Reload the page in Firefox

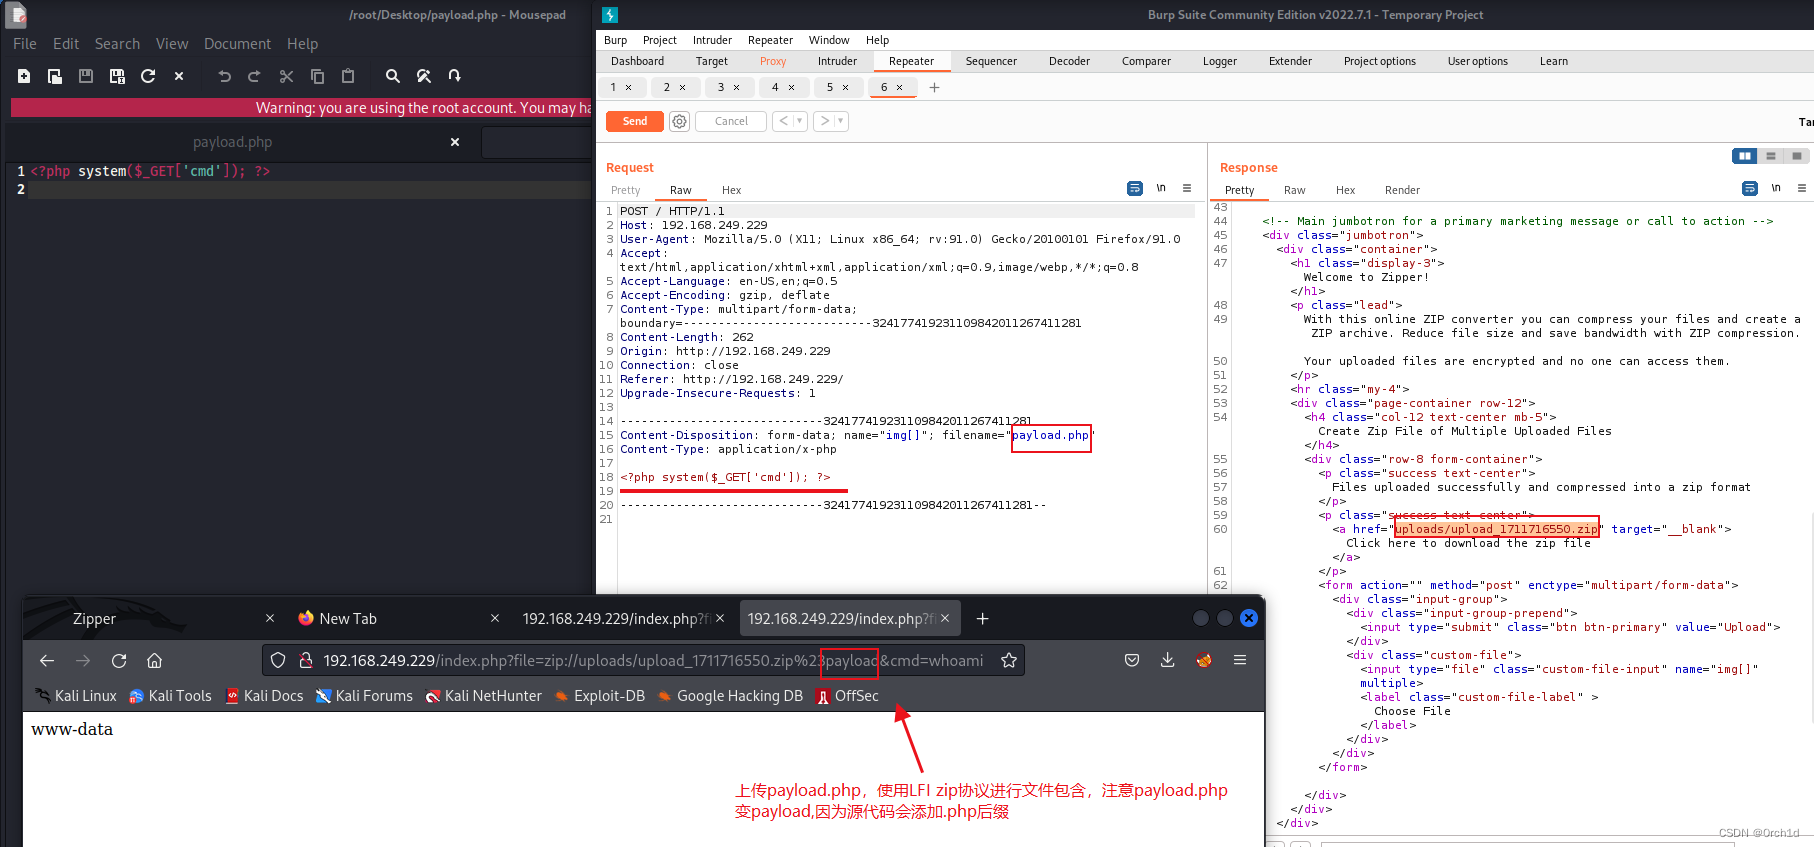coord(119,660)
